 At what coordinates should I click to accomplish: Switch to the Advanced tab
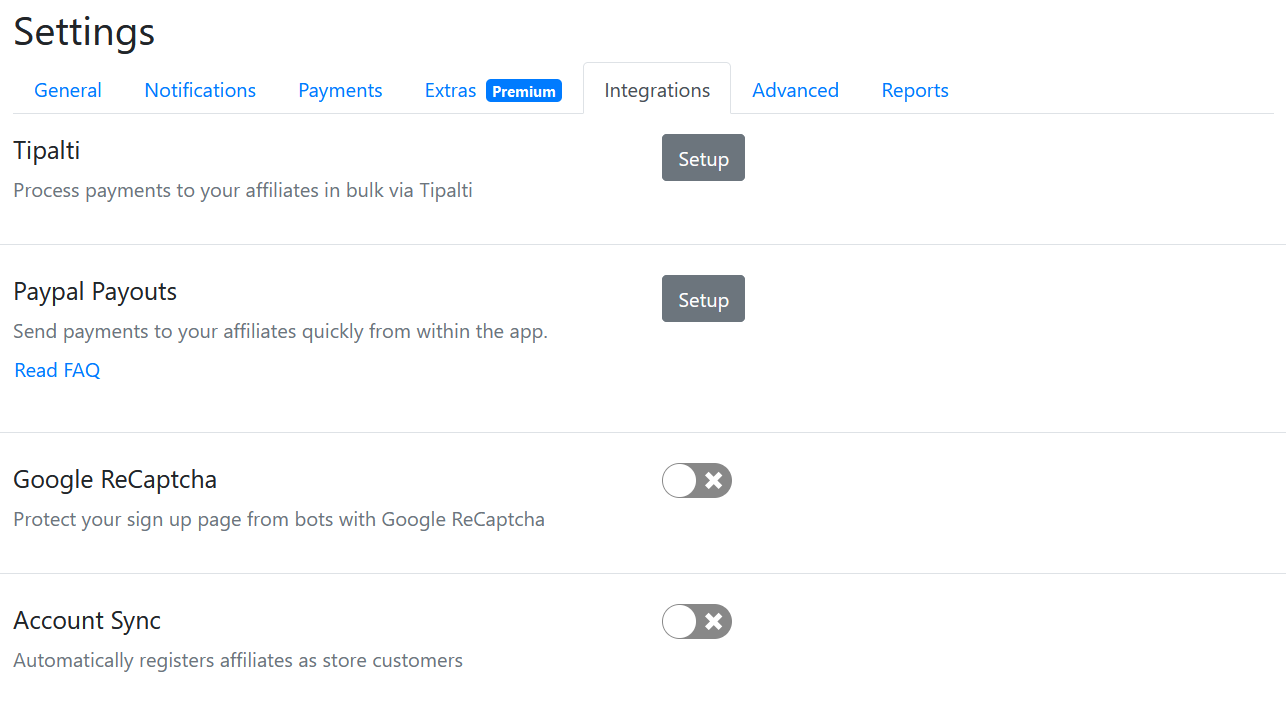tap(795, 90)
